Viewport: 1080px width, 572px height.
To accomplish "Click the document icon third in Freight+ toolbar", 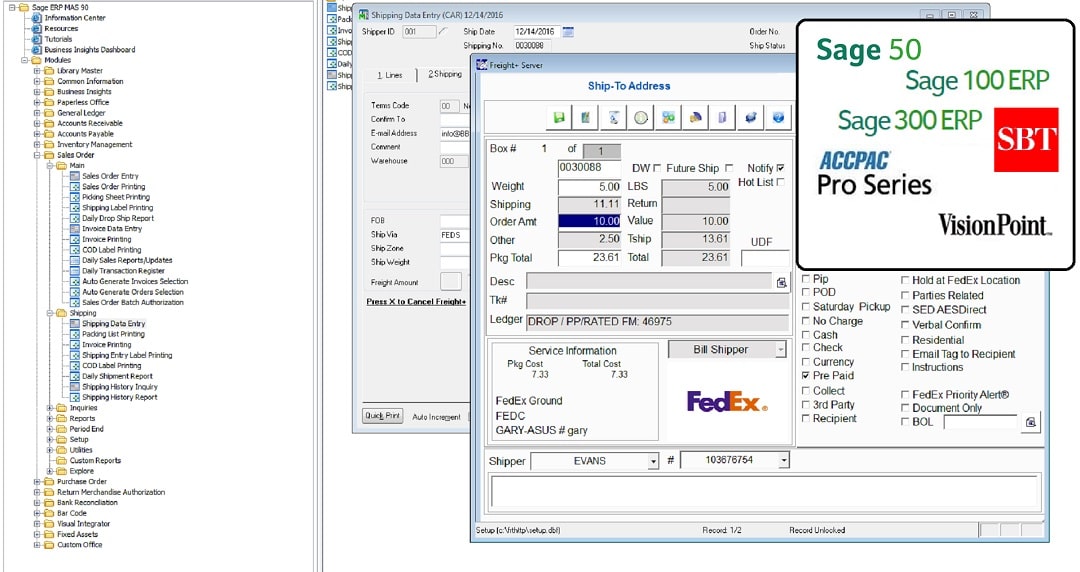I will point(613,118).
